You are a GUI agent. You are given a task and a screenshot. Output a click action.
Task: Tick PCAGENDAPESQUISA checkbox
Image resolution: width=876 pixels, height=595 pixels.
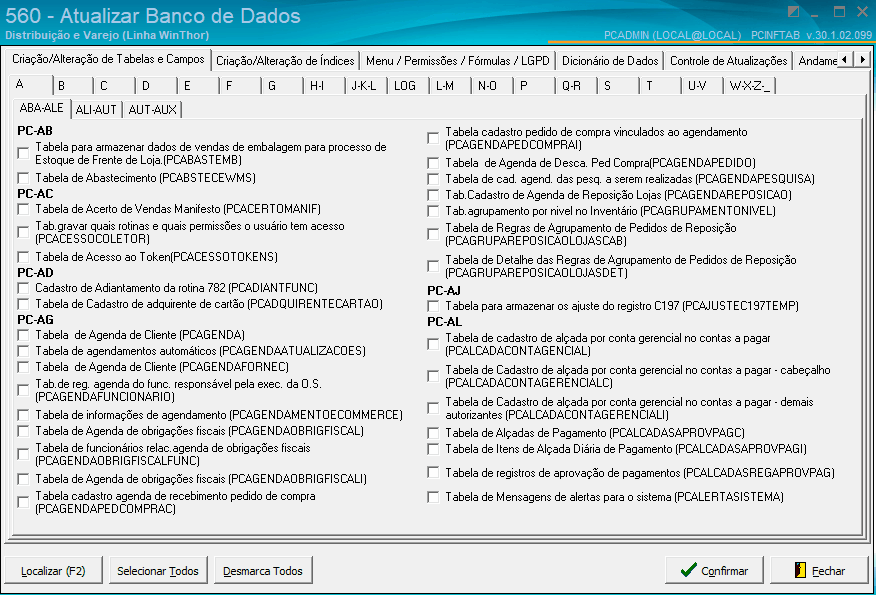pyautogui.click(x=433, y=179)
